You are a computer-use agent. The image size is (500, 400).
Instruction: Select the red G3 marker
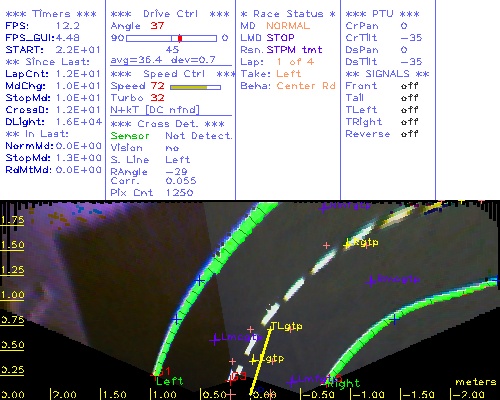239,377
